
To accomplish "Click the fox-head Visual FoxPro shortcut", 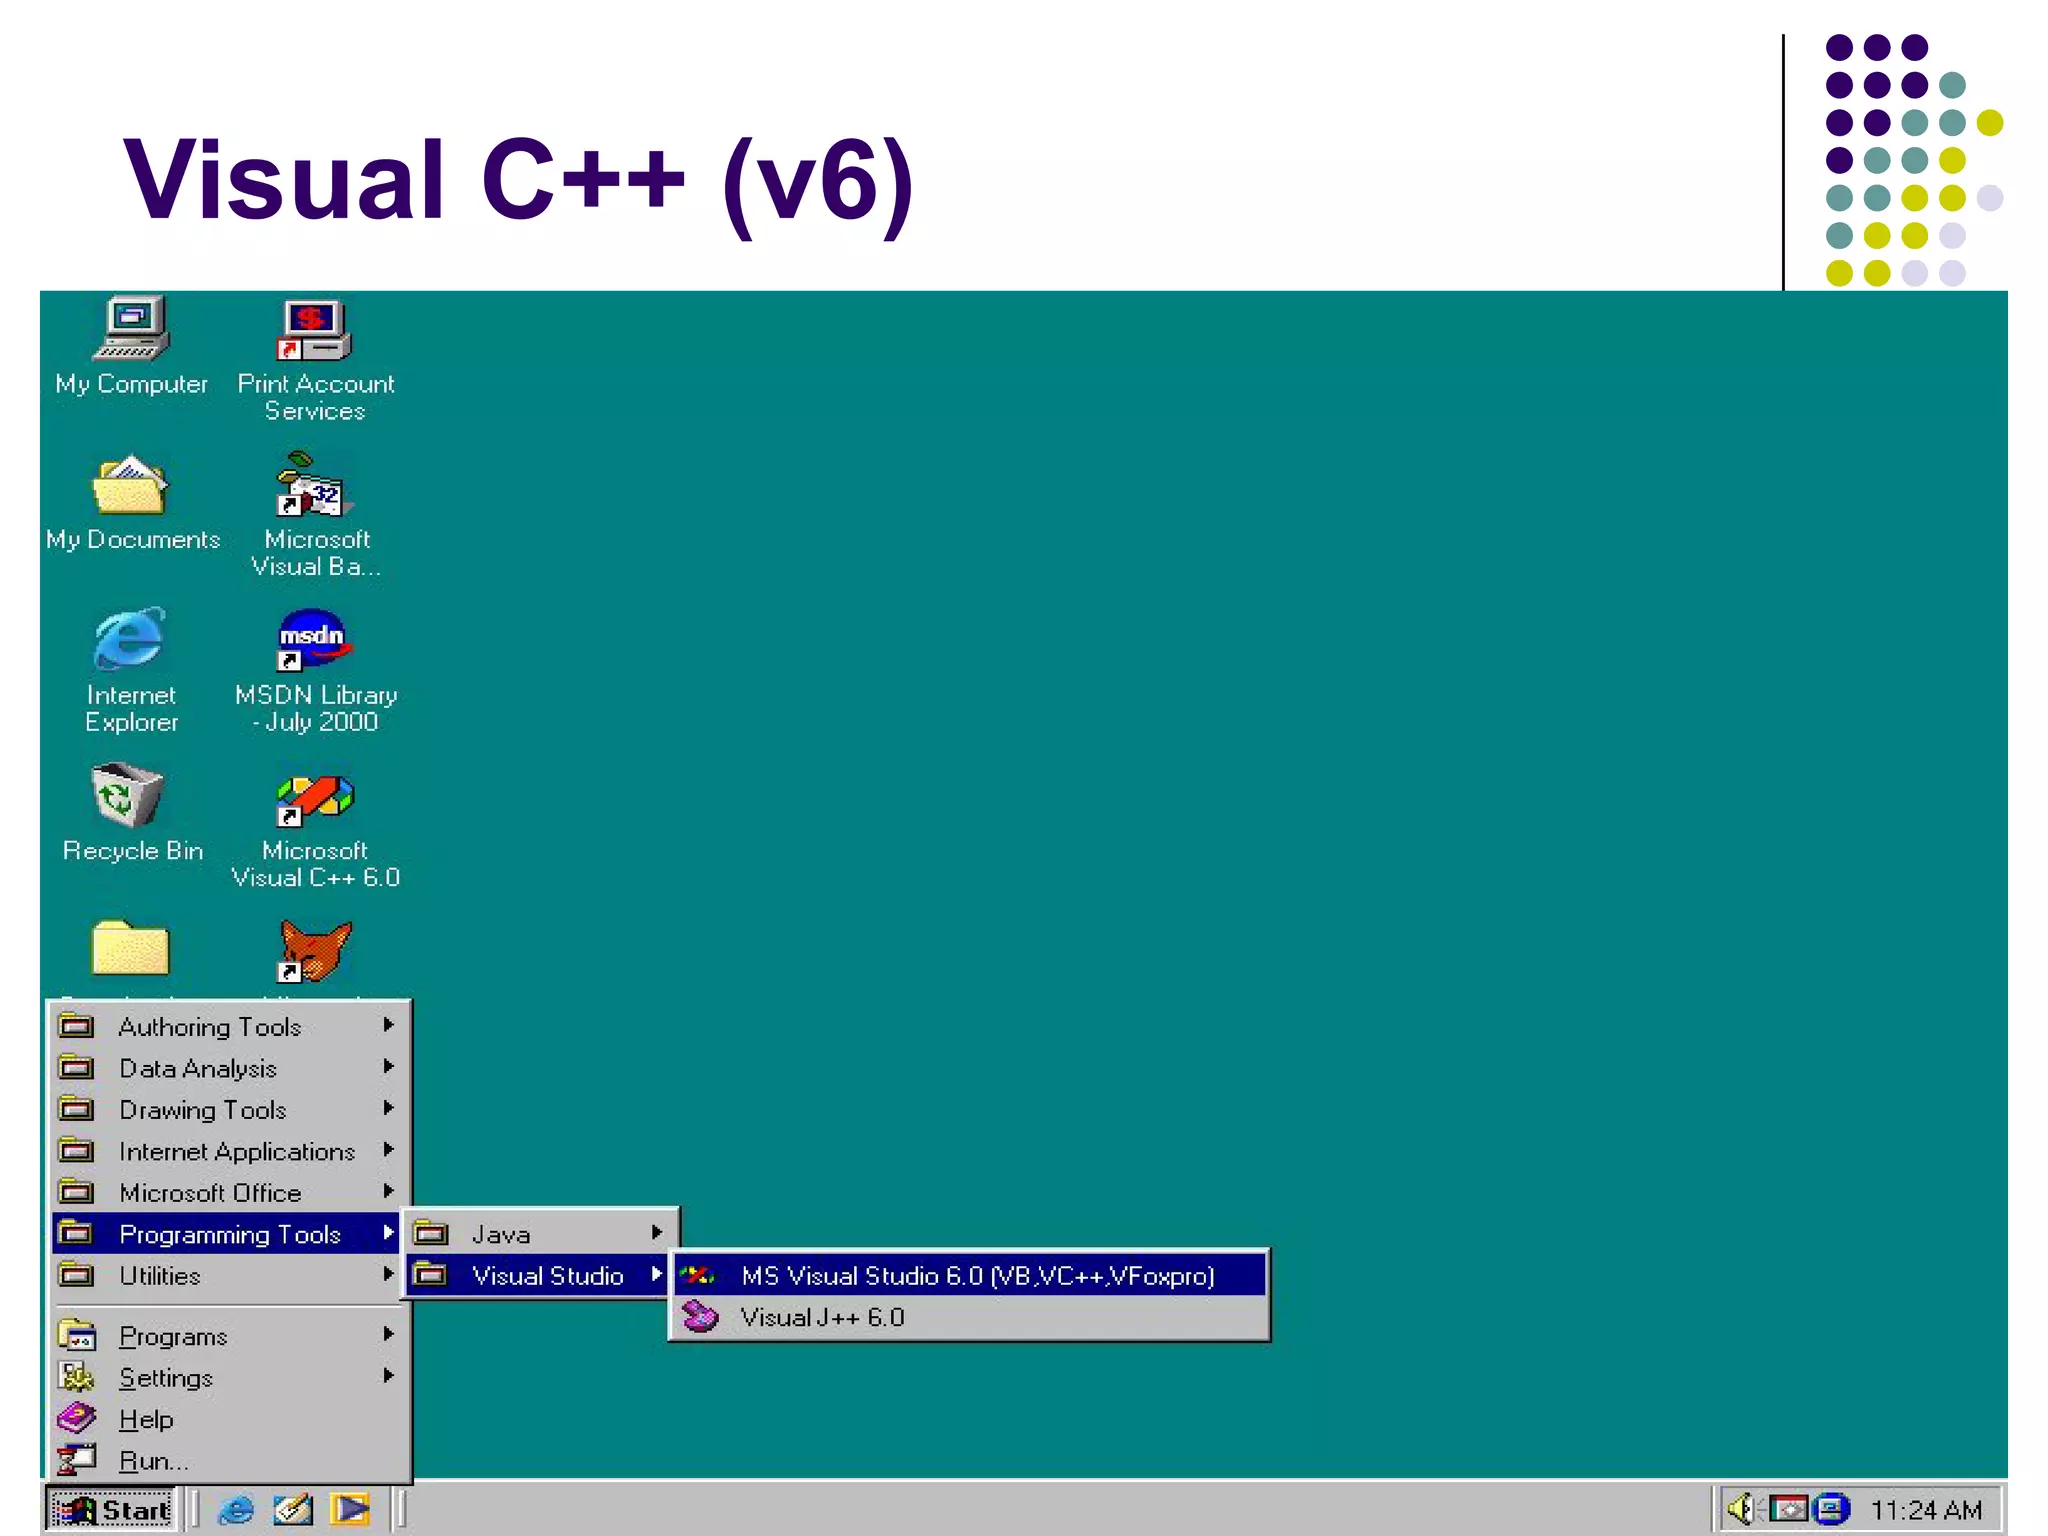I will tap(314, 951).
